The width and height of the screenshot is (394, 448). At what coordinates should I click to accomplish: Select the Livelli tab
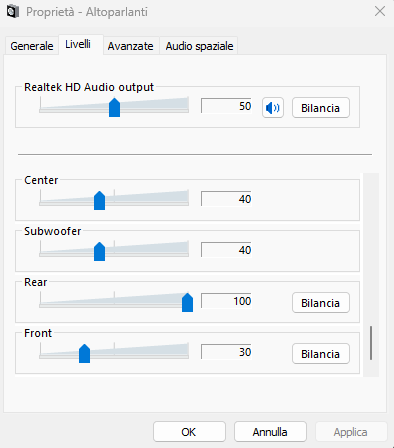78,44
